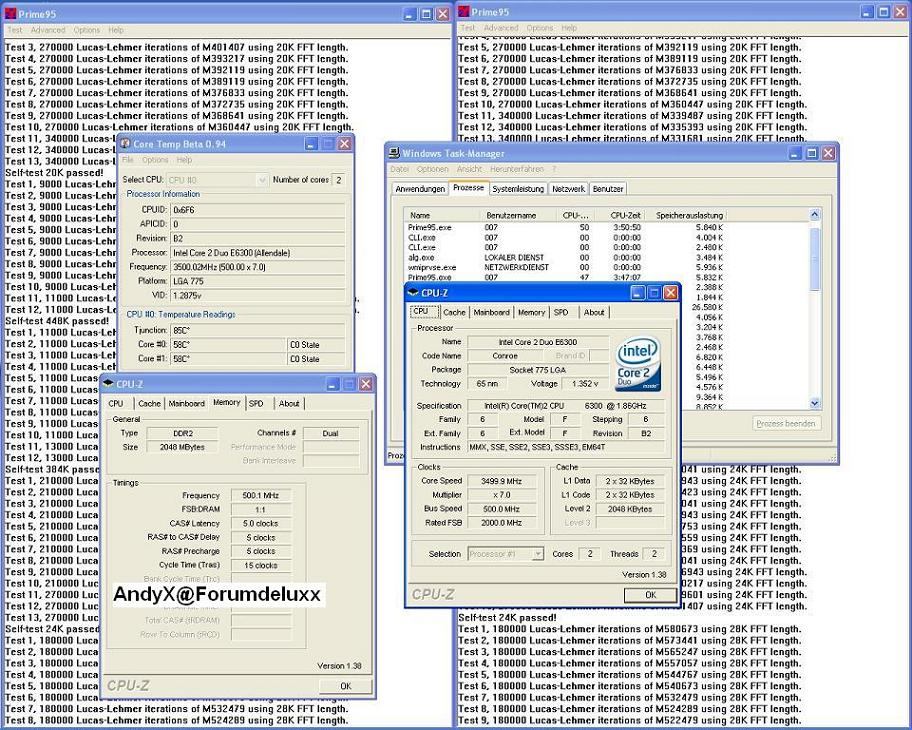Open the Optionen menu in Task-Manager
Viewport: 912px width, 730px height.
433,169
